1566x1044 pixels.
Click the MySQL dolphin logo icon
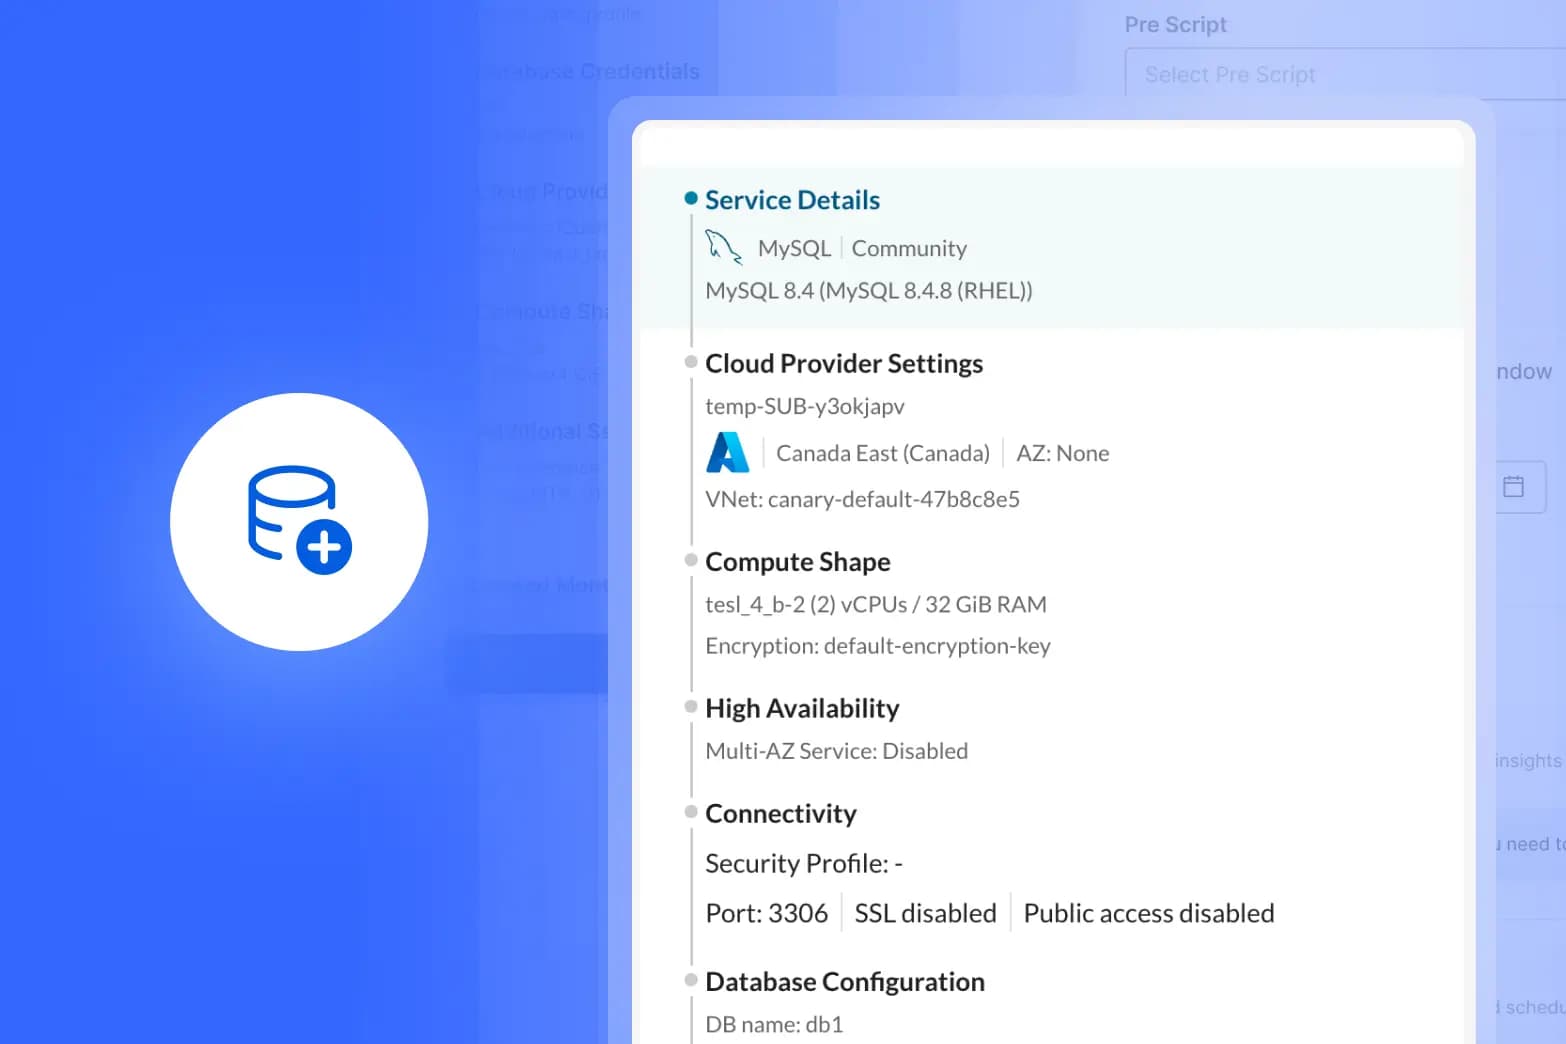724,247
